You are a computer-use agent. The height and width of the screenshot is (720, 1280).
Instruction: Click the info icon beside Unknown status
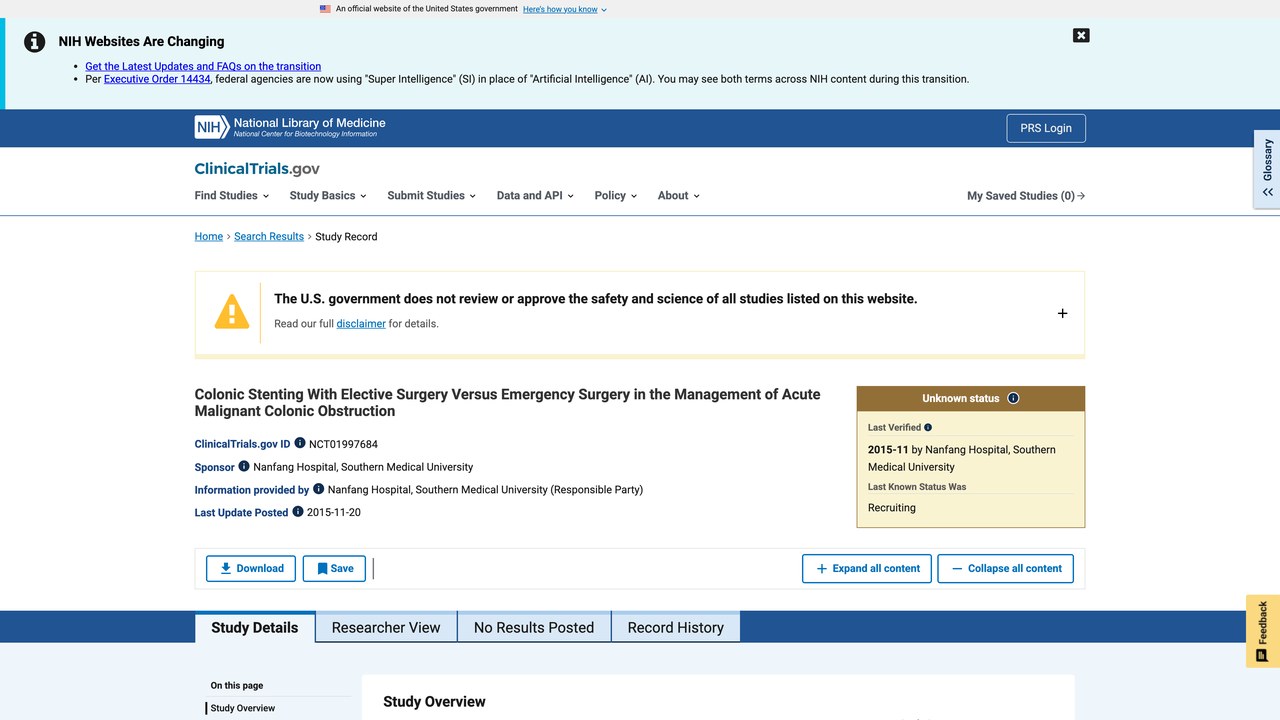1013,398
